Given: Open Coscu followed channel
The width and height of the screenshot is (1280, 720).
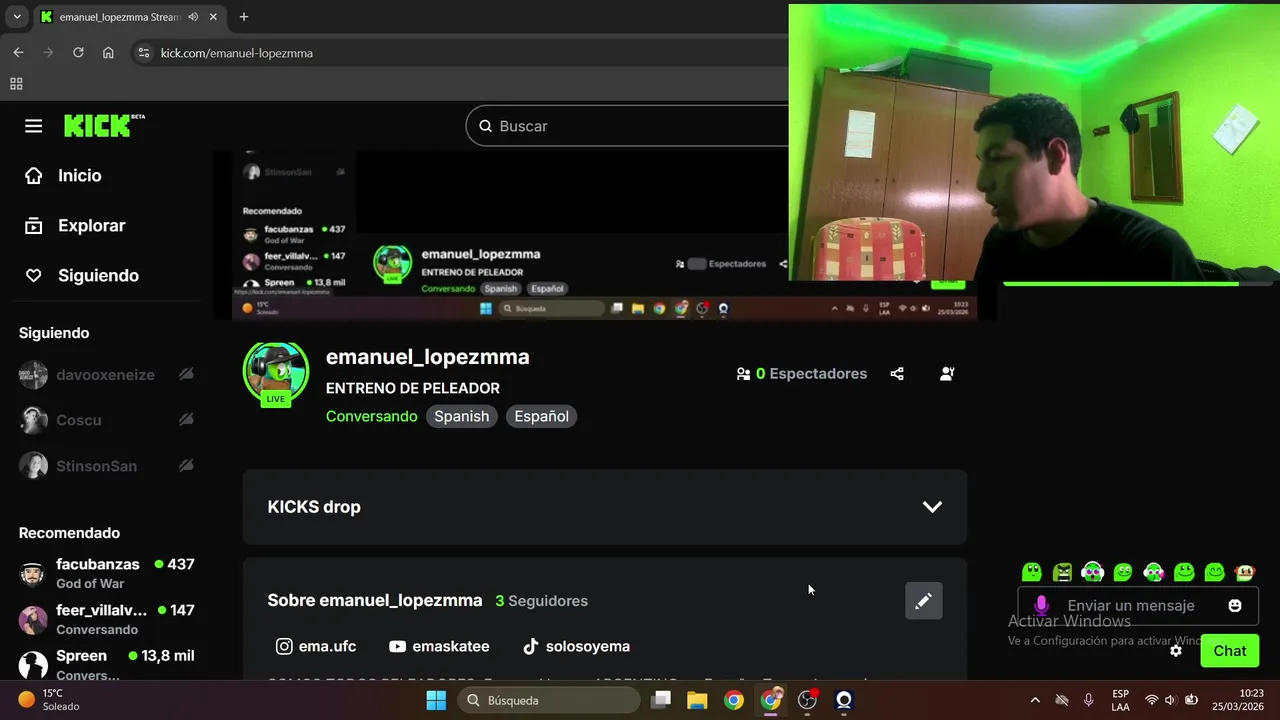Looking at the screenshot, I should [x=107, y=420].
